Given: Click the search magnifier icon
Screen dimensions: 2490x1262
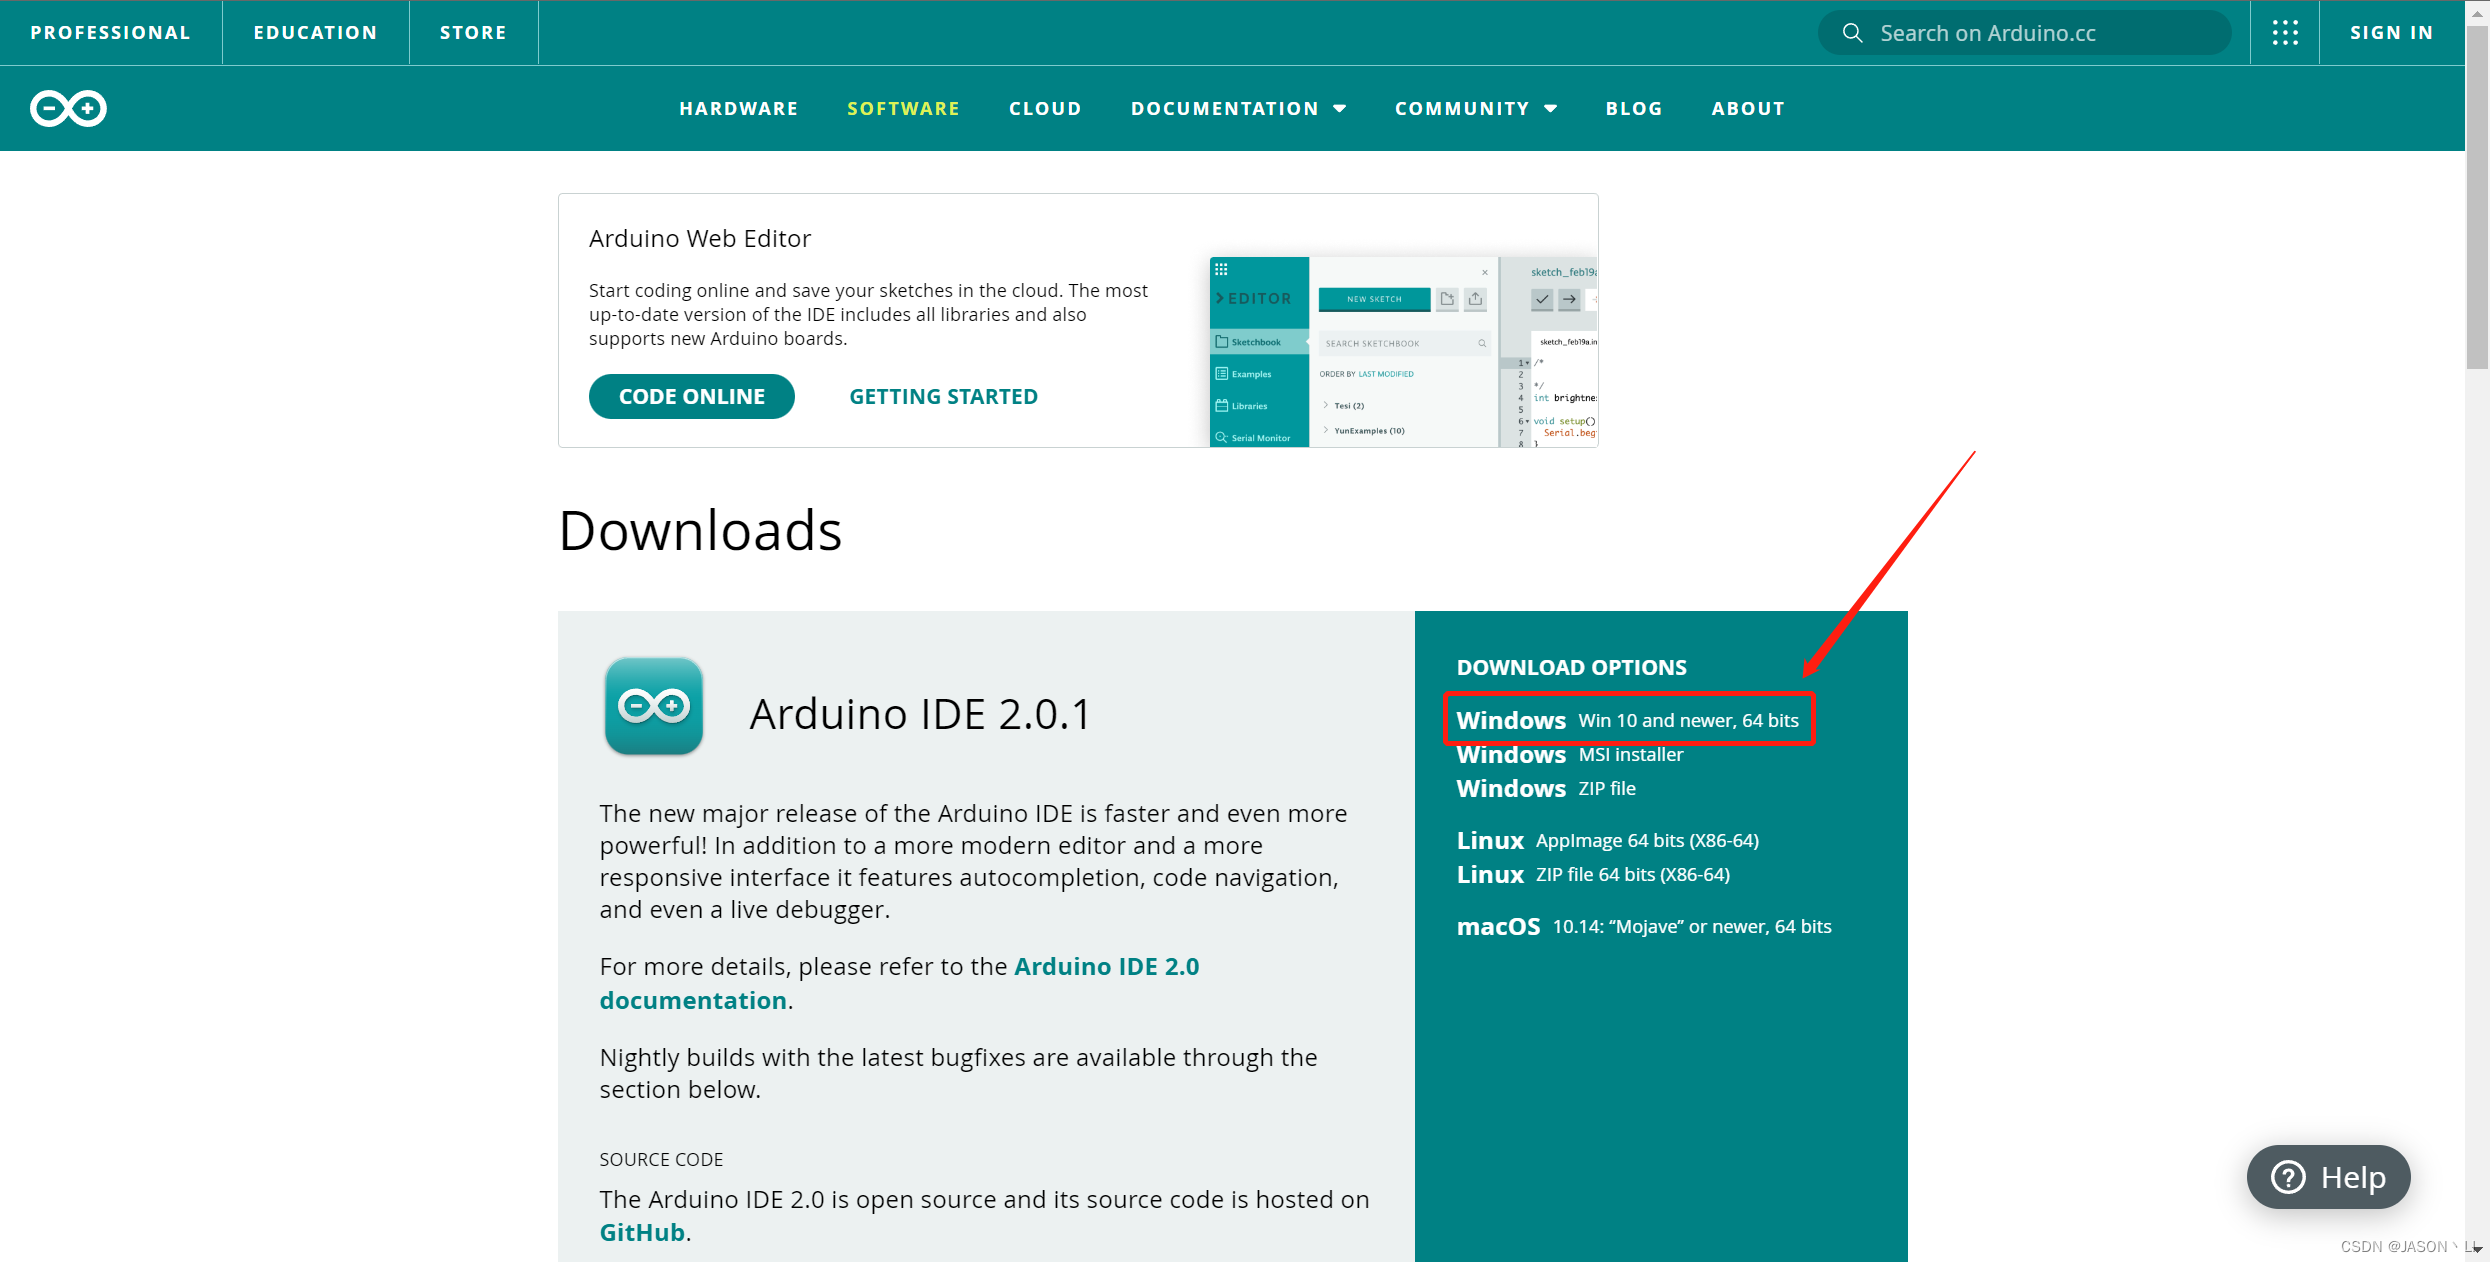Looking at the screenshot, I should [1852, 33].
